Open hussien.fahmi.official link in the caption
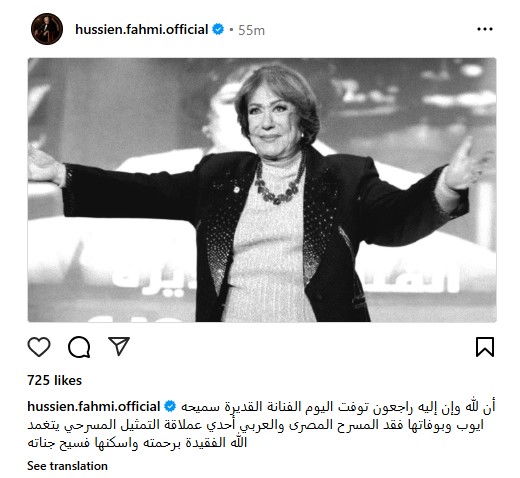The image size is (520, 478). (x=94, y=407)
